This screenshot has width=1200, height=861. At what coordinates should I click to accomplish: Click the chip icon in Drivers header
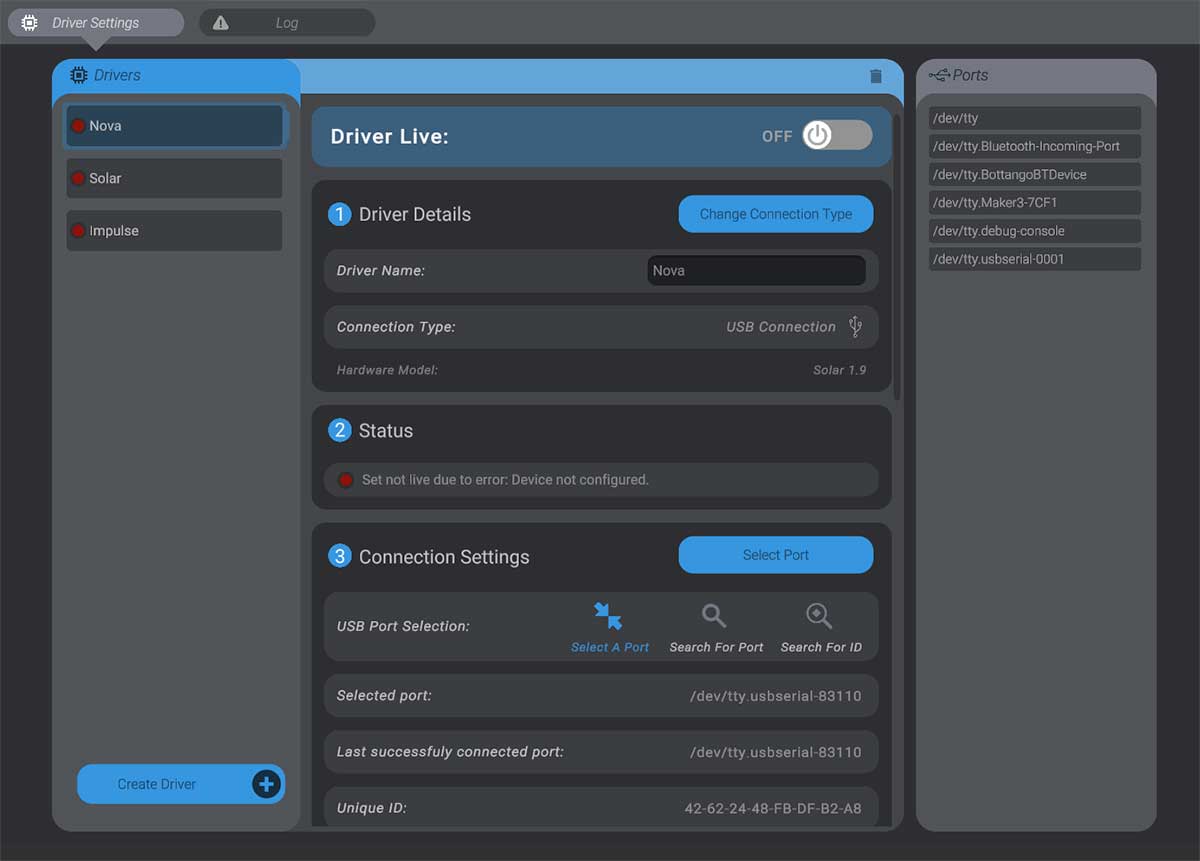coord(79,75)
